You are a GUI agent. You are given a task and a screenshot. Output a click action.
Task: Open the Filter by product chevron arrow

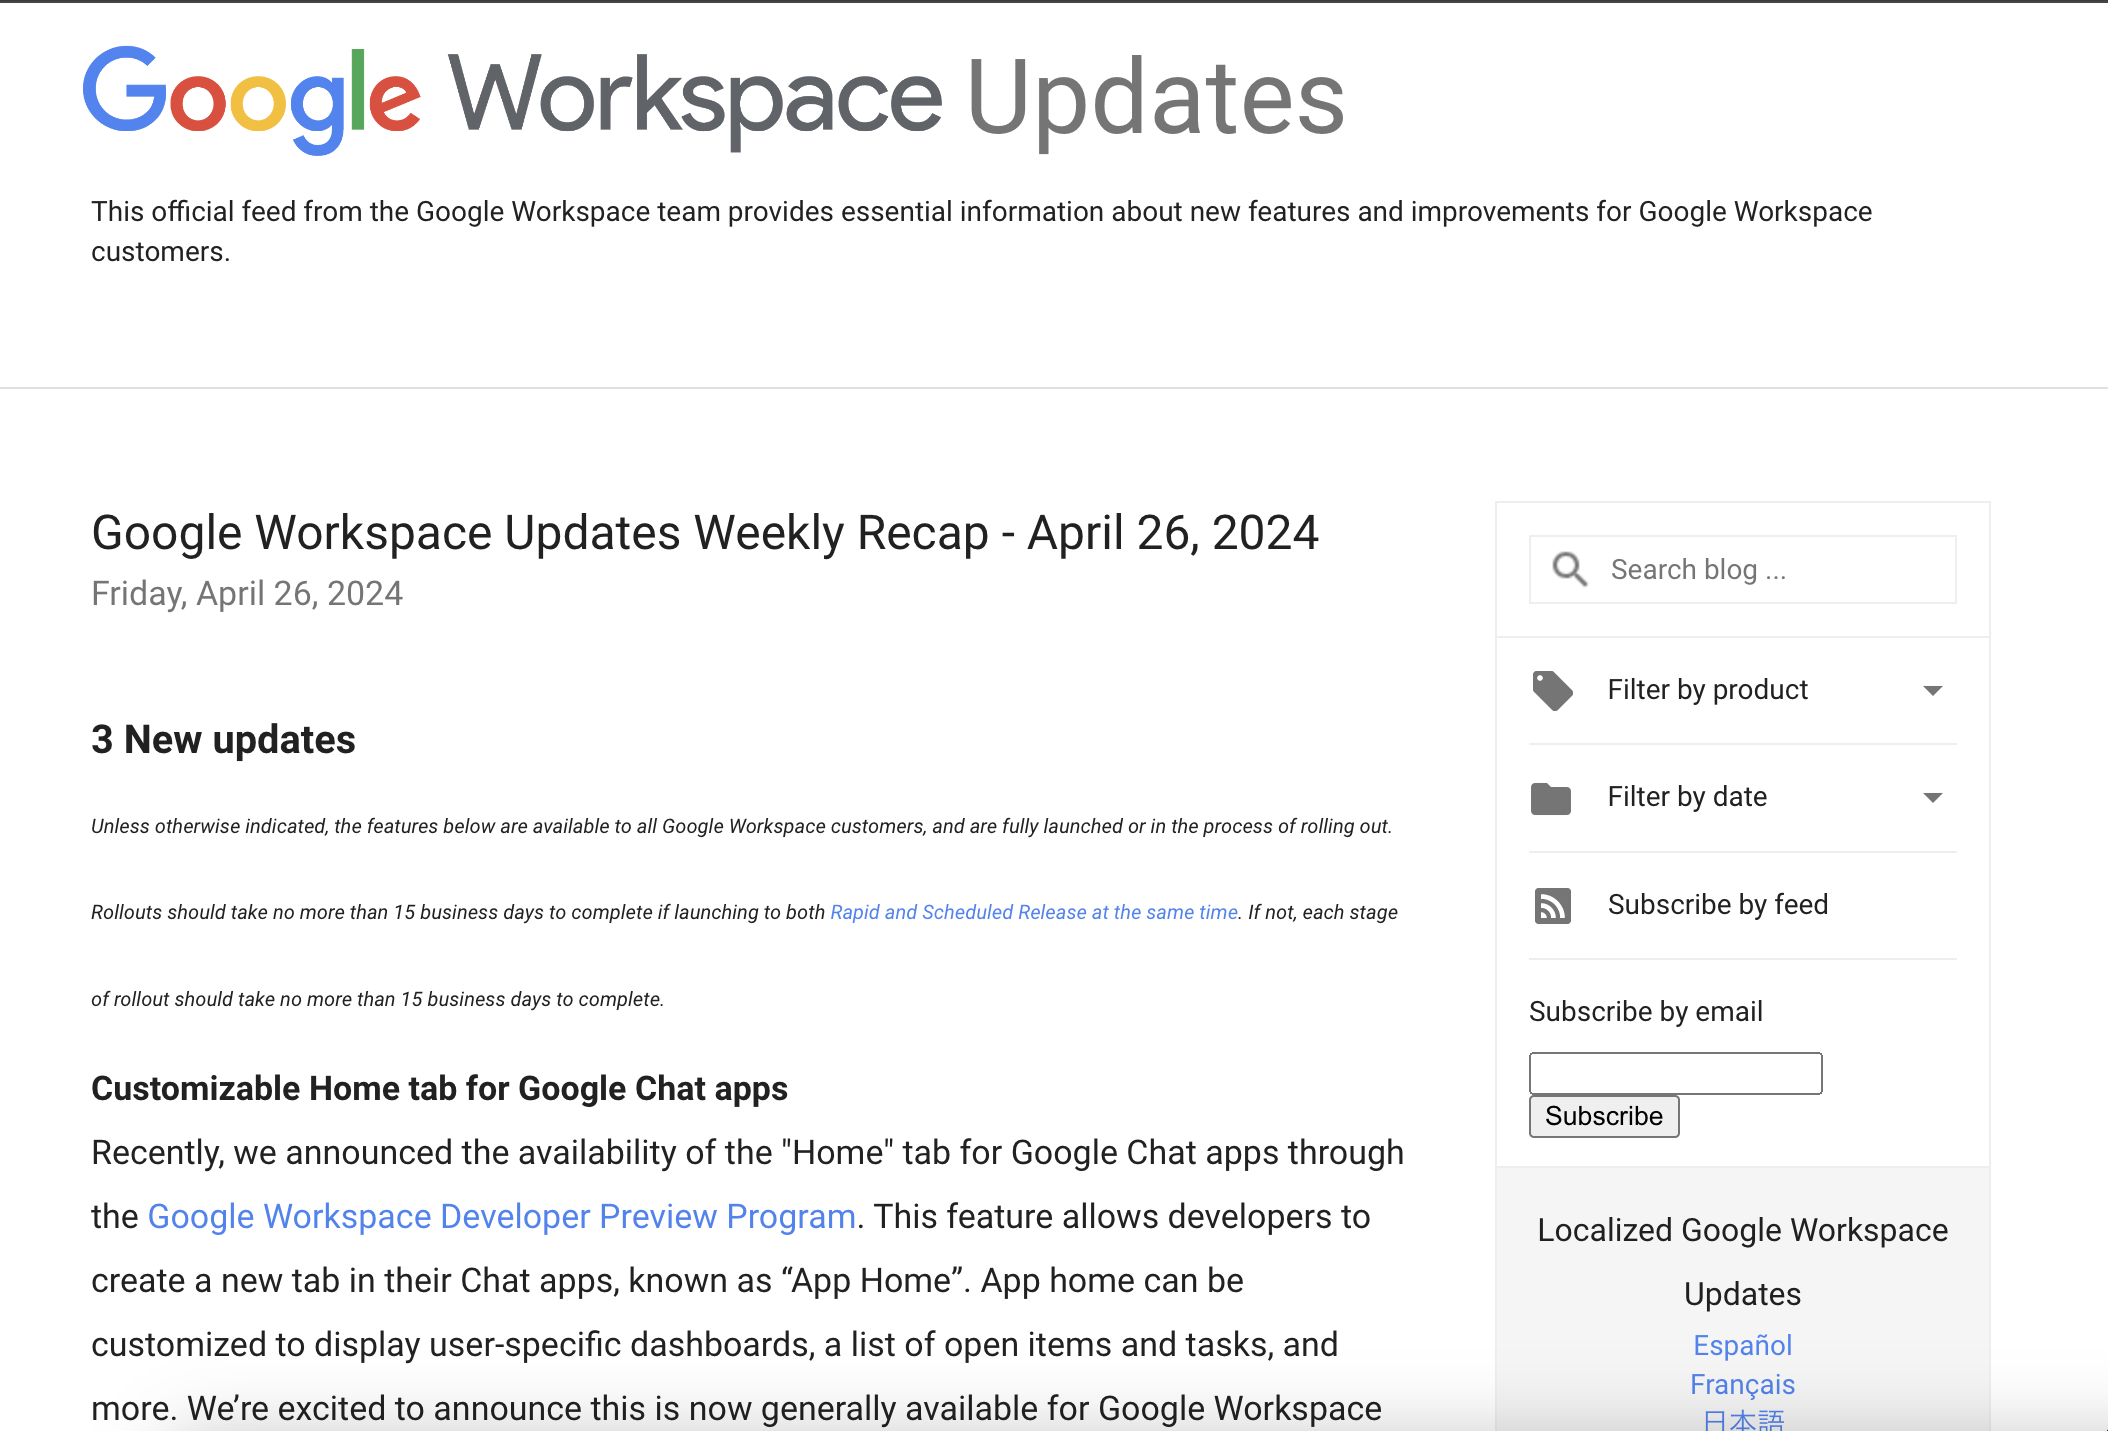point(1933,690)
